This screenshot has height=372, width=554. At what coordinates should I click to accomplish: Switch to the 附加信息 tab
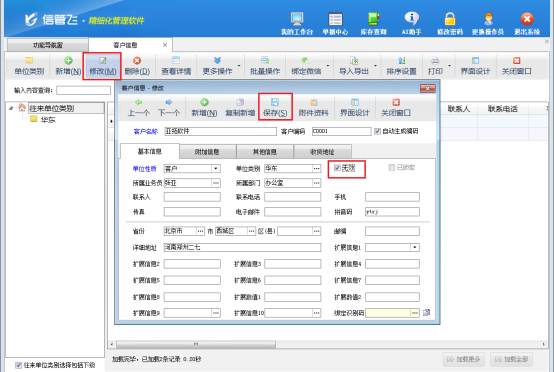tap(207, 152)
